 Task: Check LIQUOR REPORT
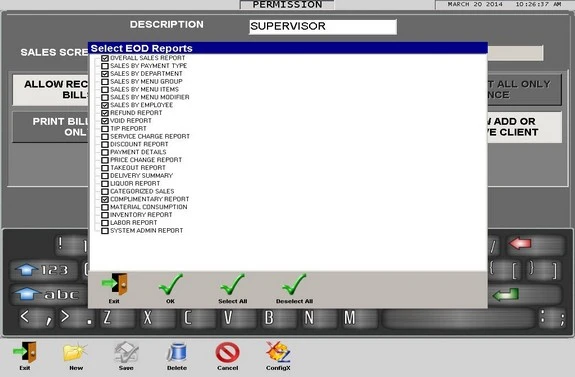(105, 184)
